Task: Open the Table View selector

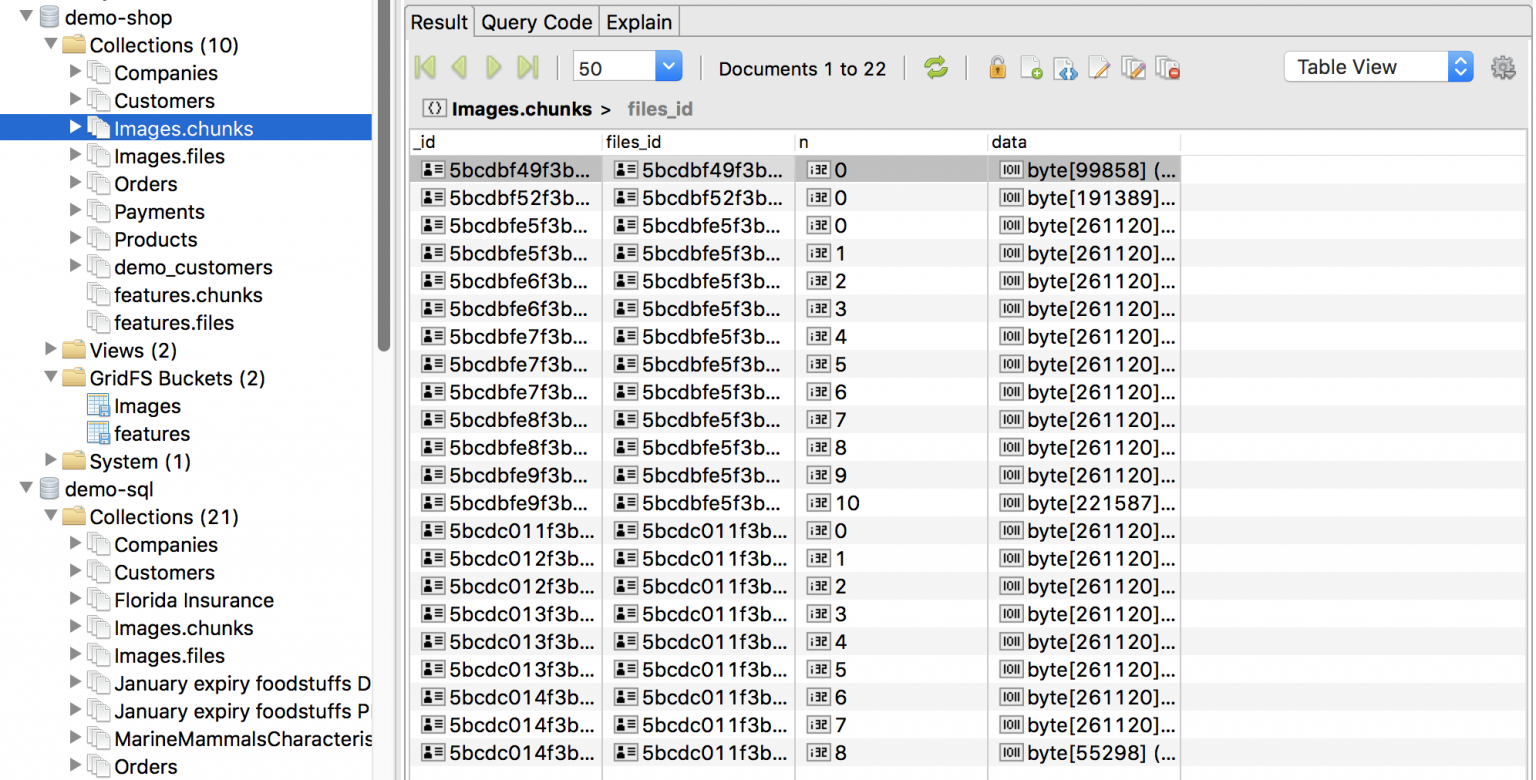Action: [x=1376, y=66]
